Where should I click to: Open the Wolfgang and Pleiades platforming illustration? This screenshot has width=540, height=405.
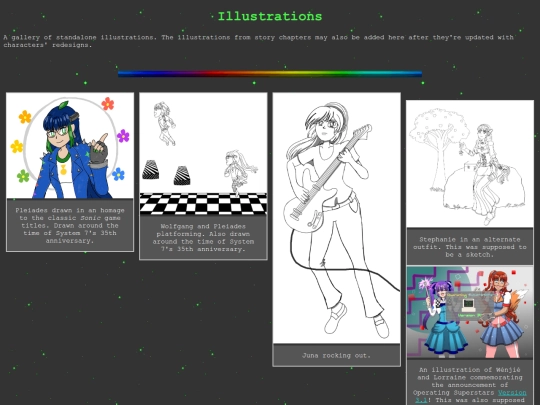coord(203,154)
